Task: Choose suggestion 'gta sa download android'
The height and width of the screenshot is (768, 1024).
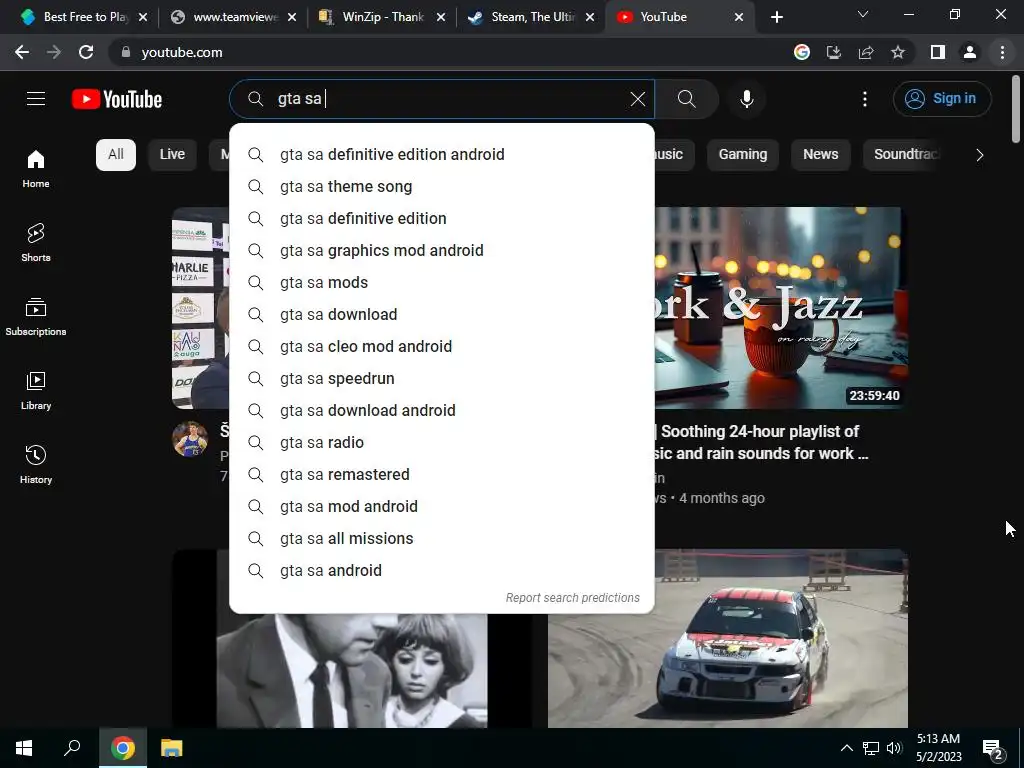Action: click(442, 411)
